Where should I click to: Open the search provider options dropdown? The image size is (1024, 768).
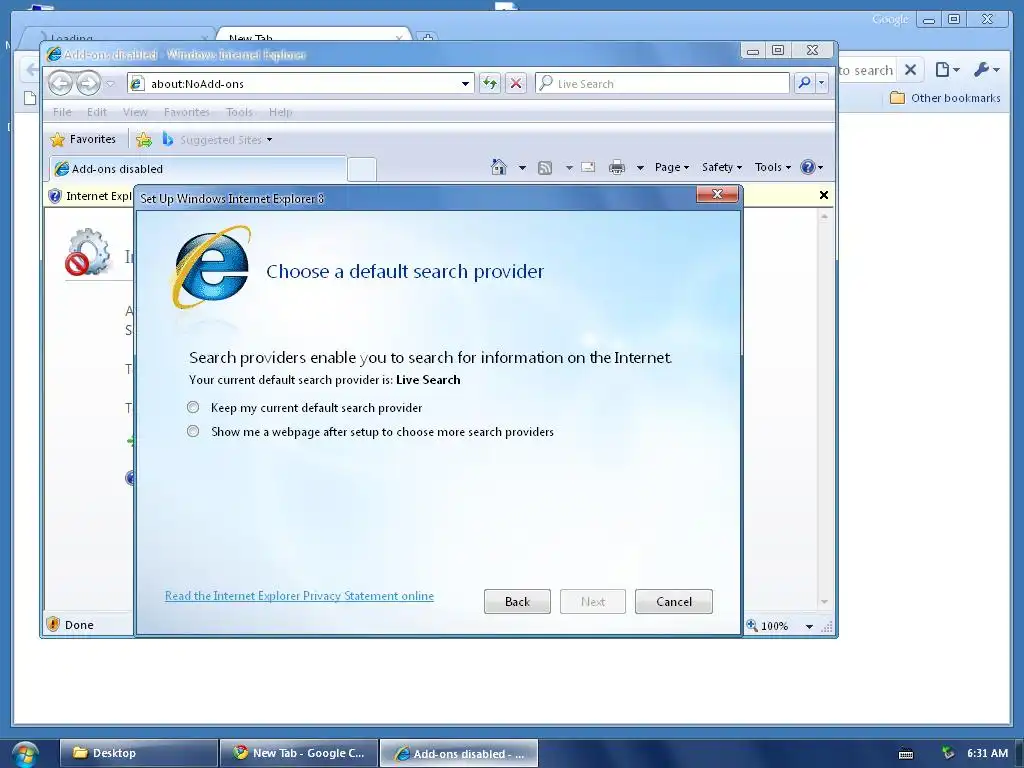822,83
